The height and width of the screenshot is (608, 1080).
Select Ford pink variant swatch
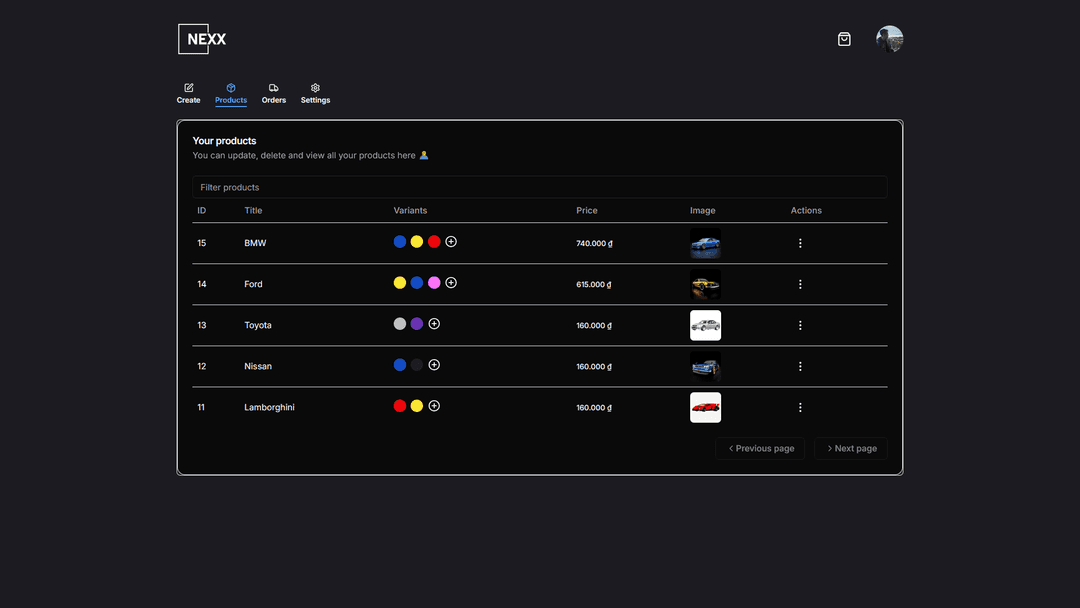tap(434, 283)
